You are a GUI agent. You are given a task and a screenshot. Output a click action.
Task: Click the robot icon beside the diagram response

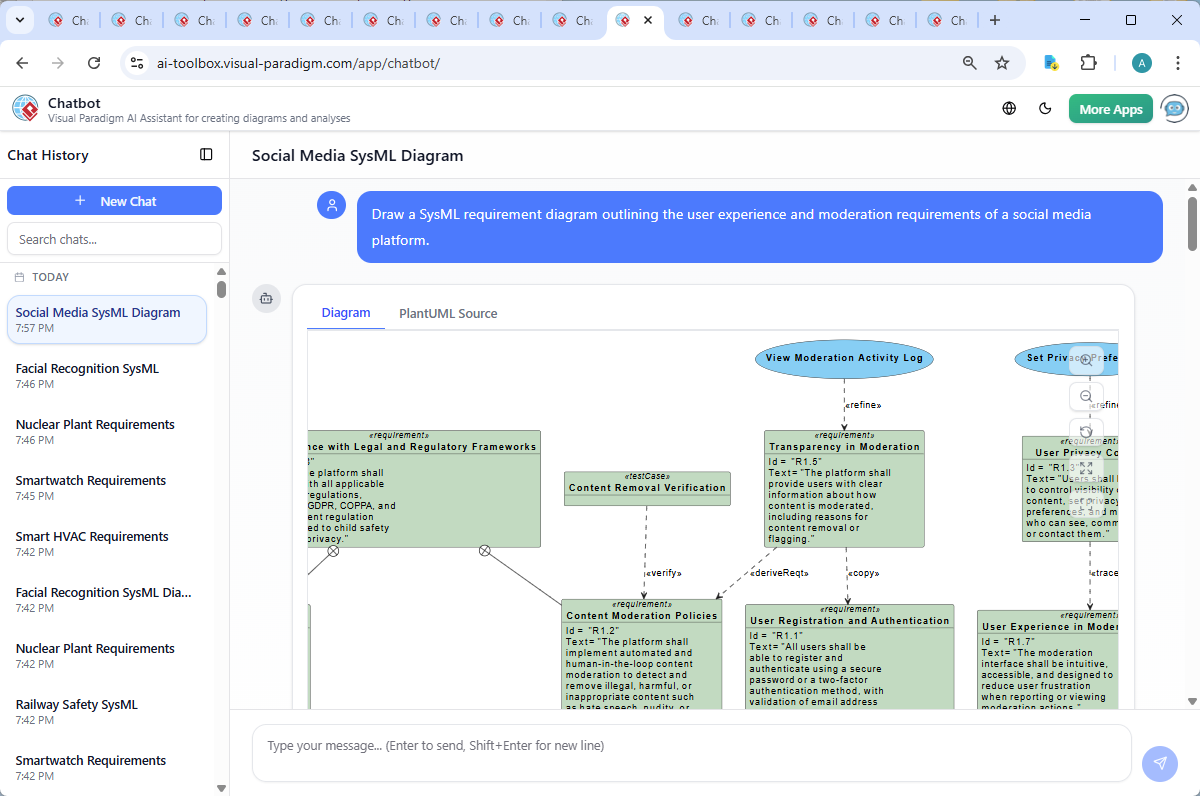point(266,298)
